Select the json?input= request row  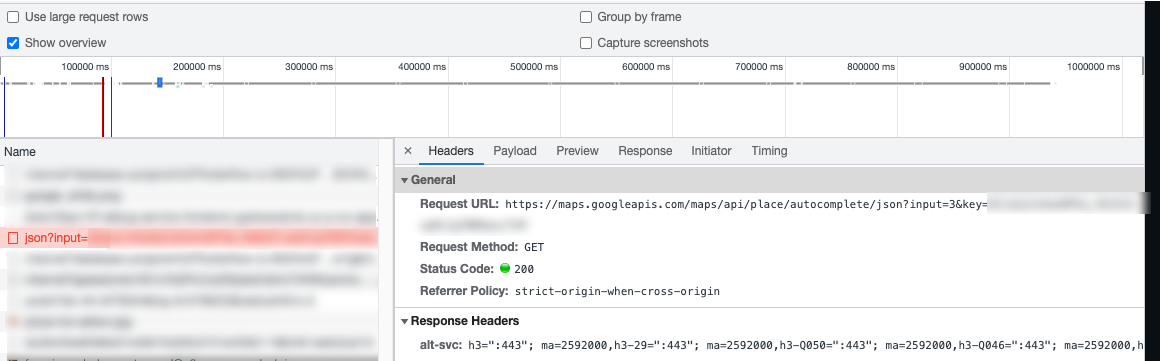189,238
